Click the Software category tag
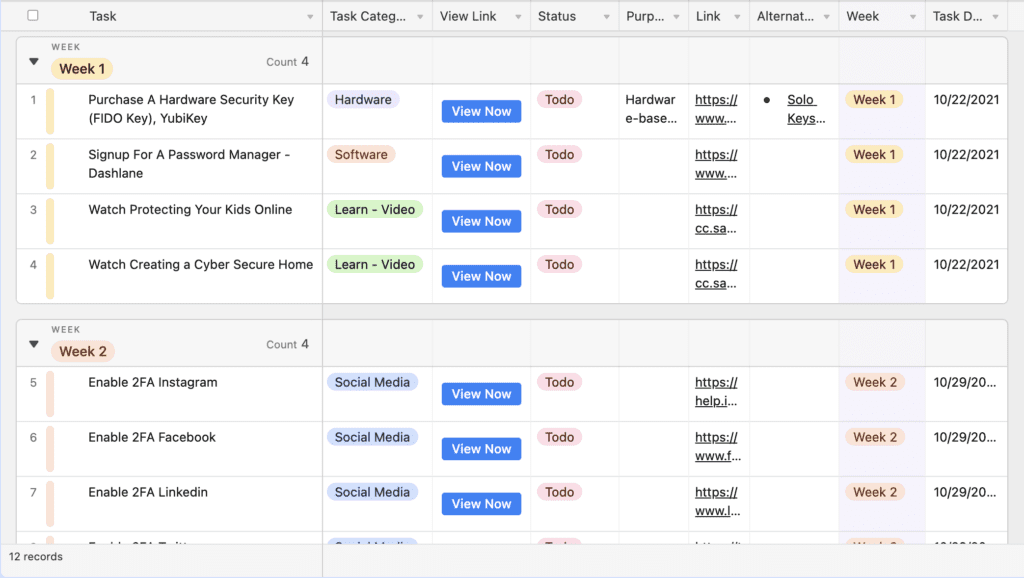 coord(361,155)
